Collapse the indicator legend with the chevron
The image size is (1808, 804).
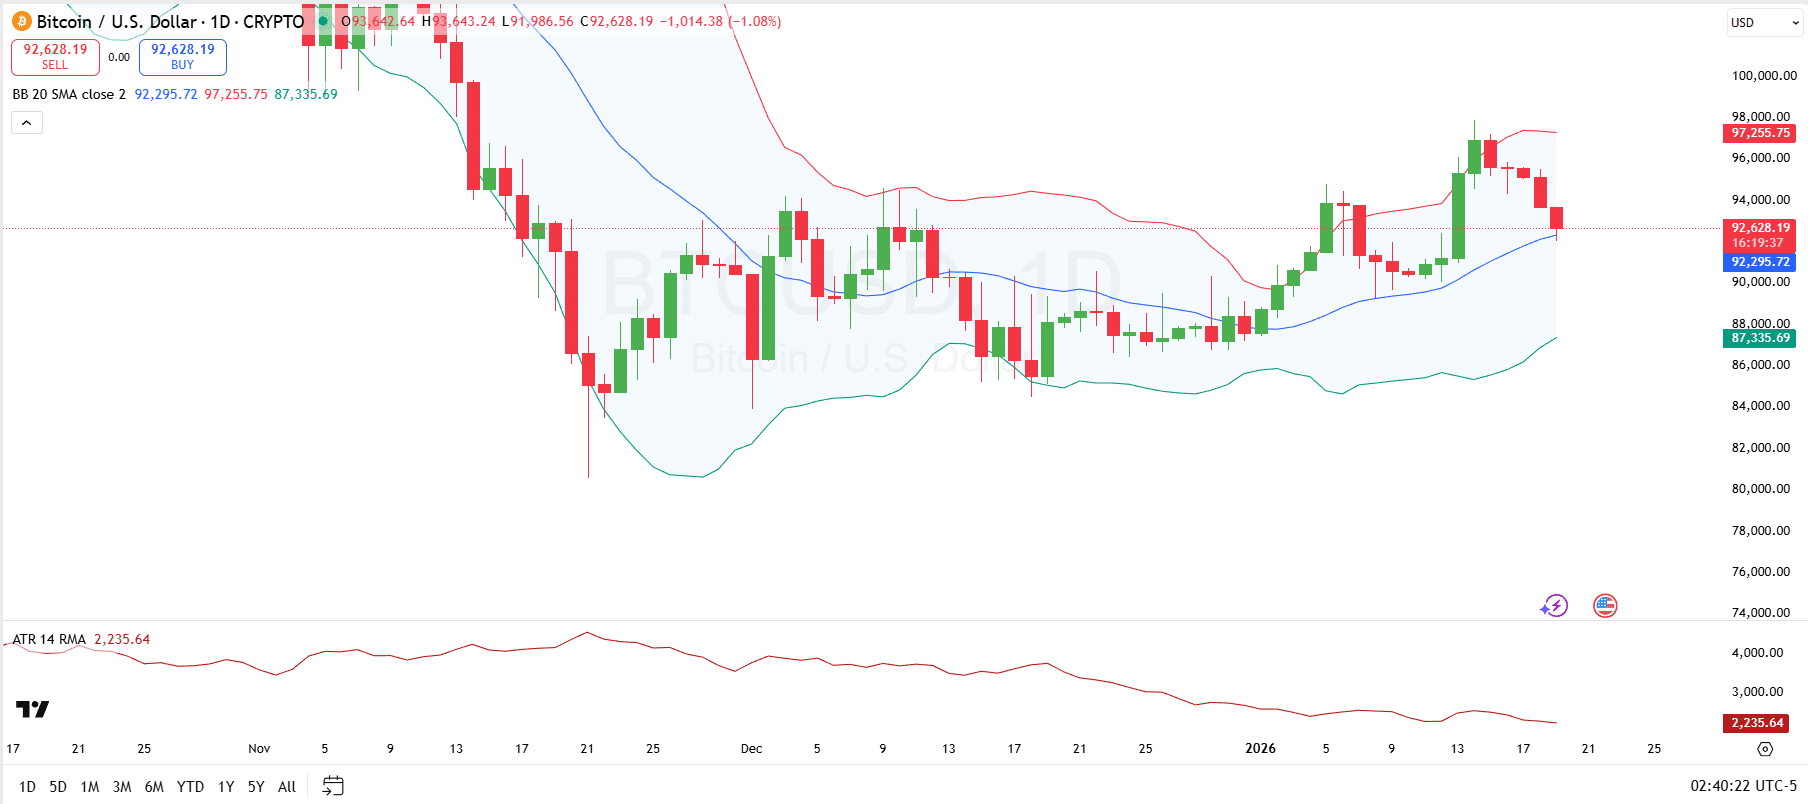pos(27,123)
